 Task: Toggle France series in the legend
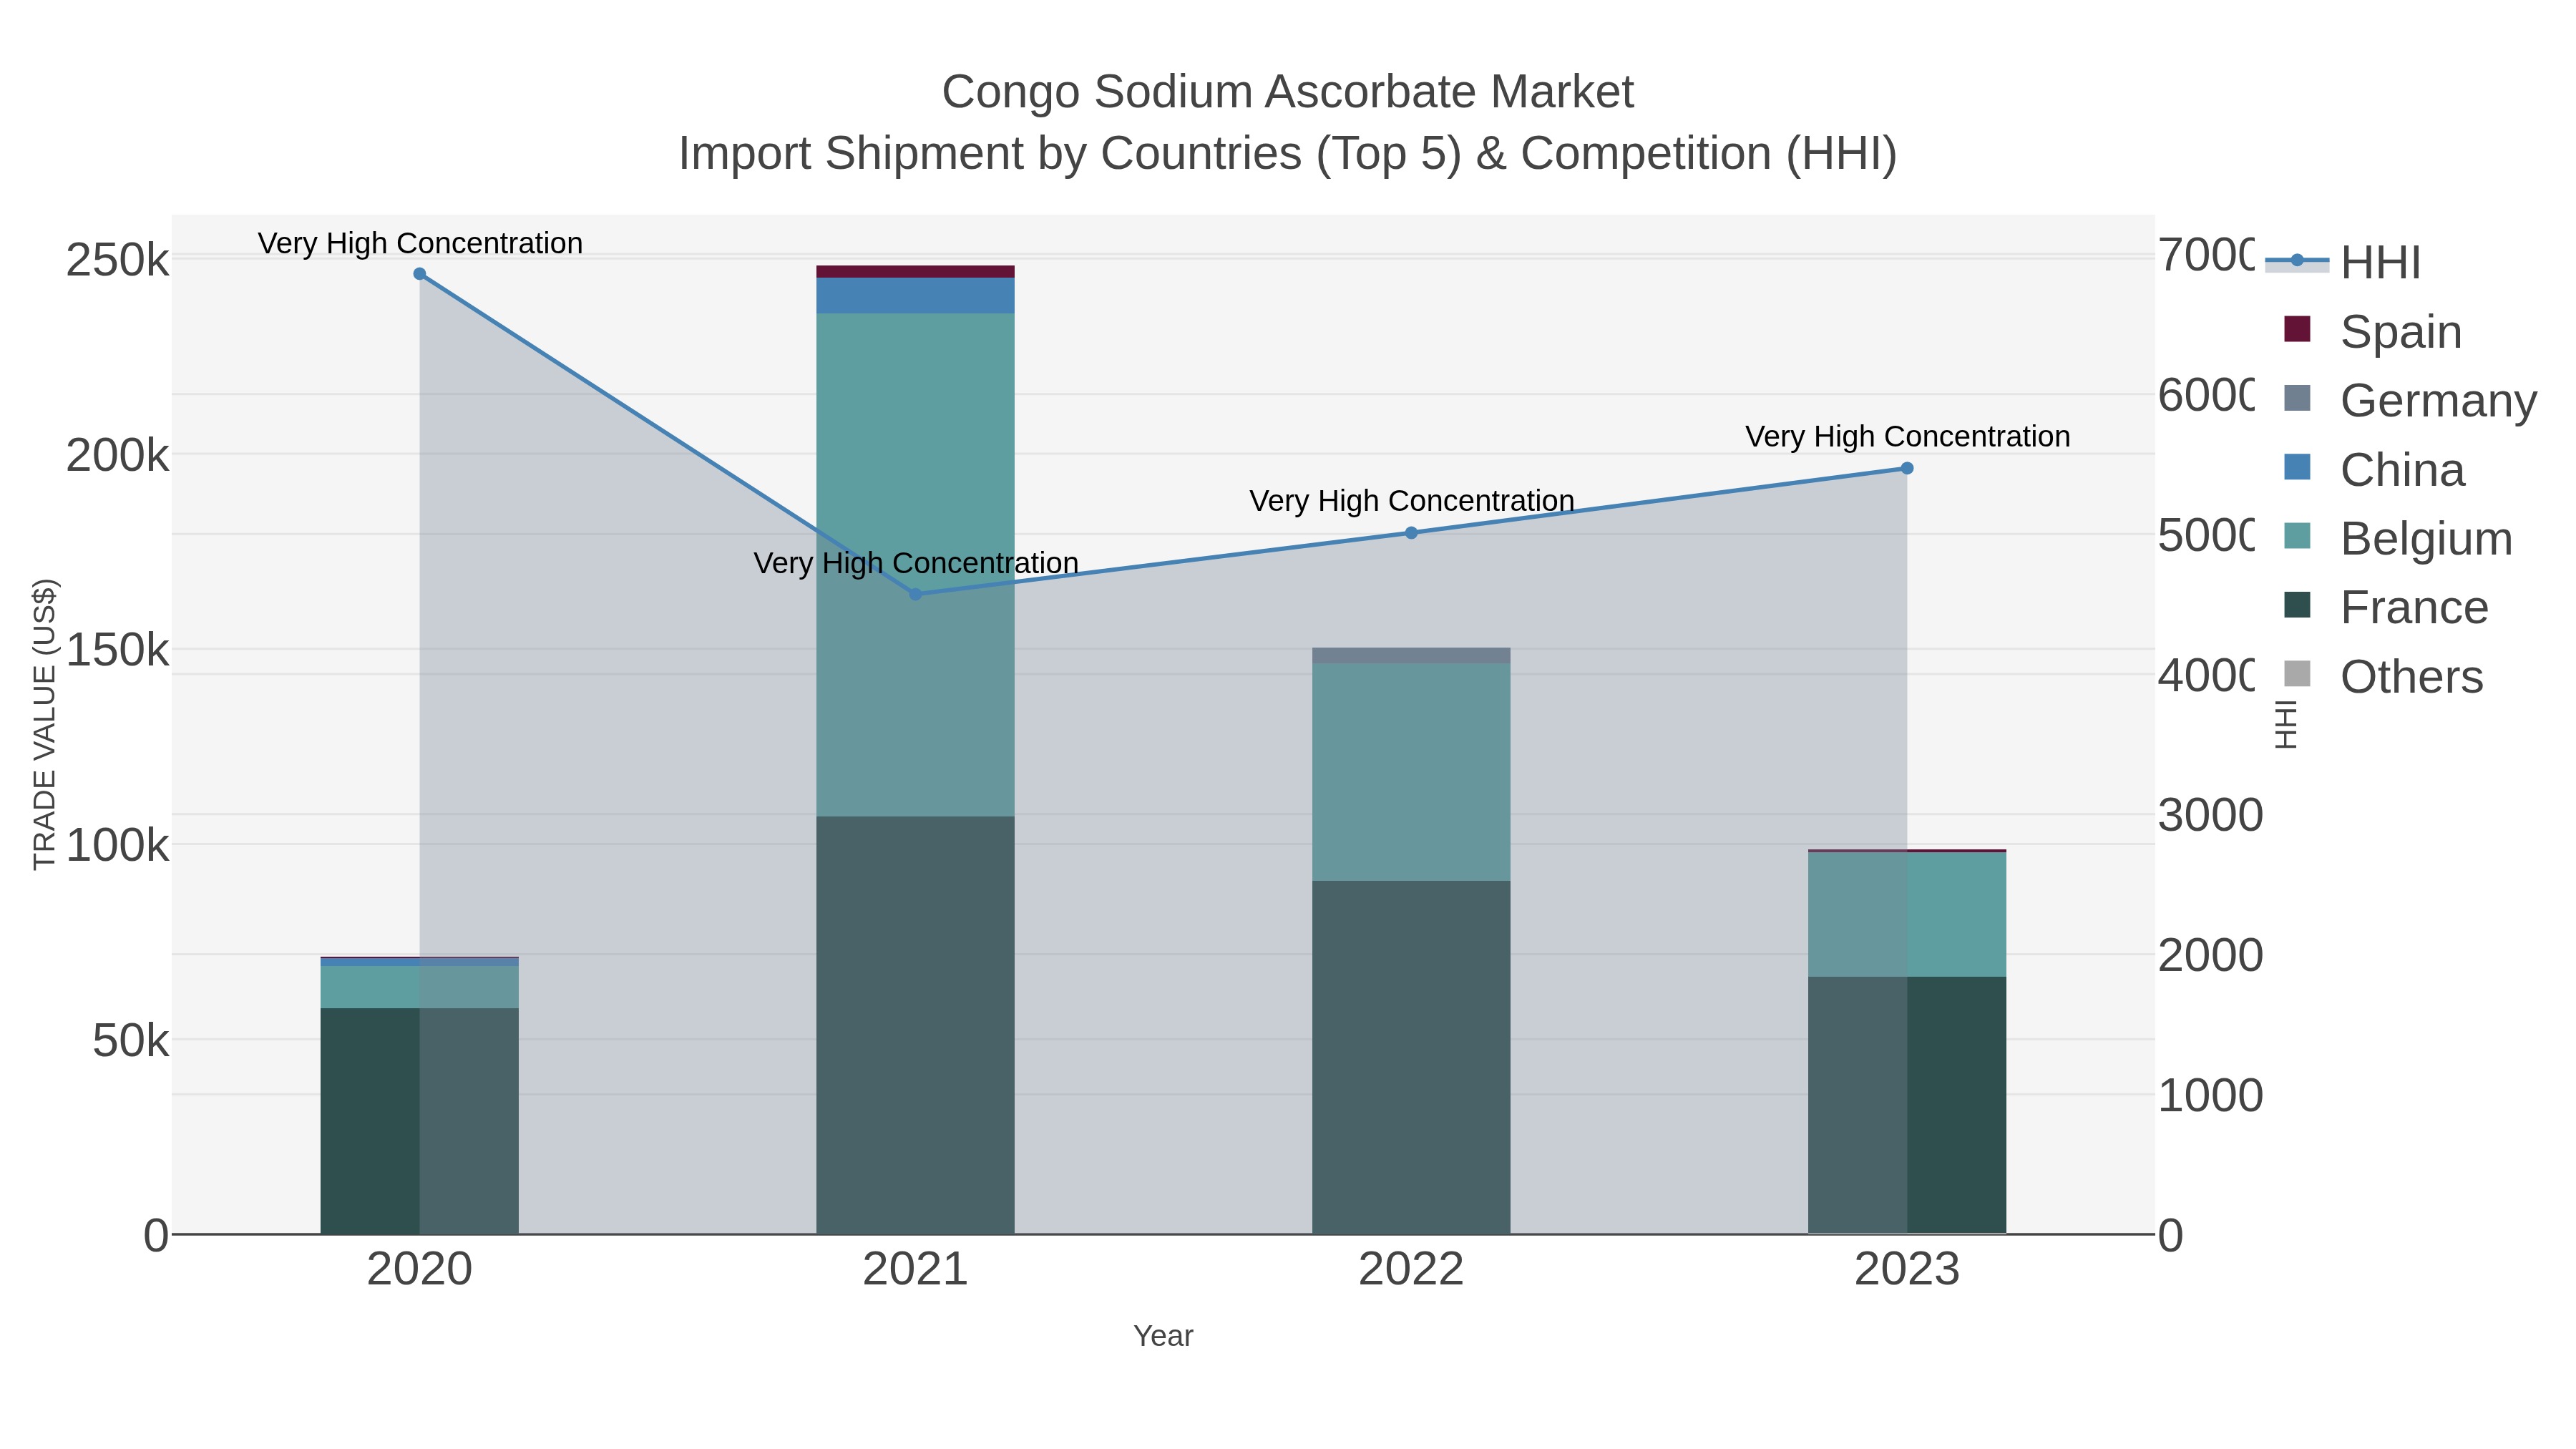coord(2386,607)
